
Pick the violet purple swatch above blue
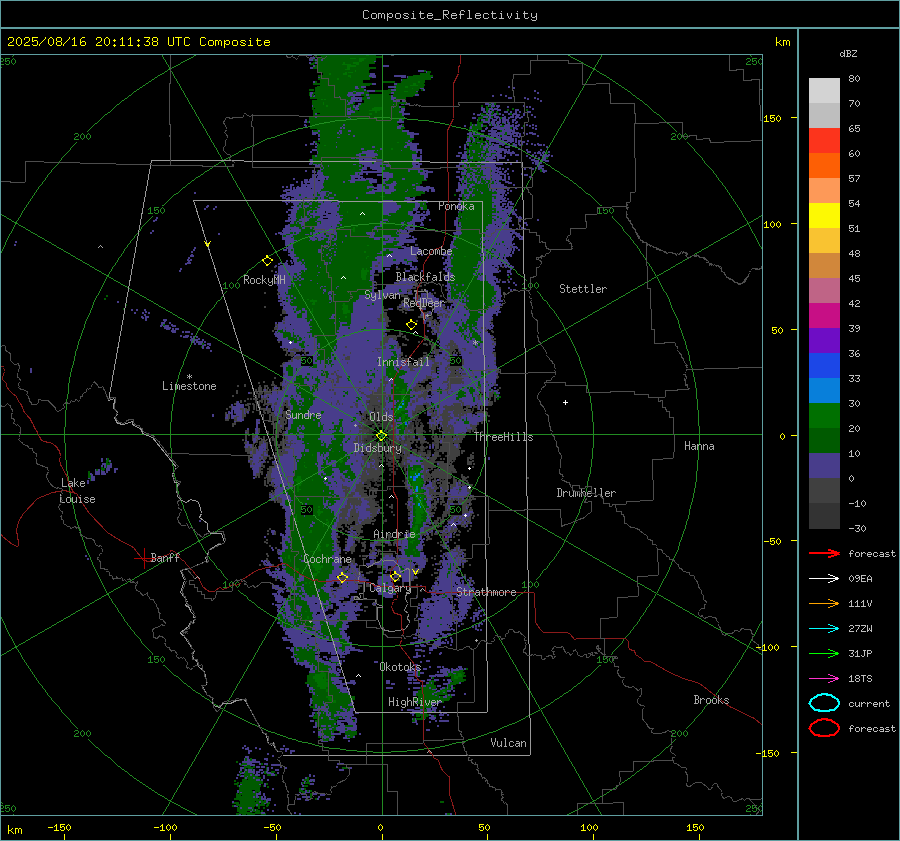824,340
